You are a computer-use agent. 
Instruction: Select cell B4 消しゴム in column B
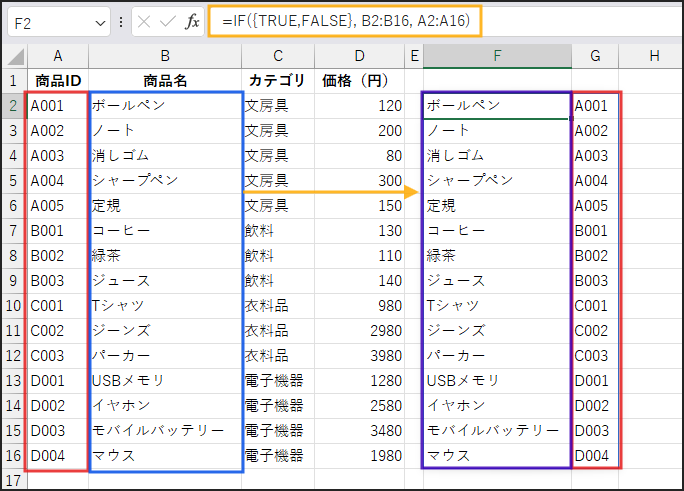(165, 156)
